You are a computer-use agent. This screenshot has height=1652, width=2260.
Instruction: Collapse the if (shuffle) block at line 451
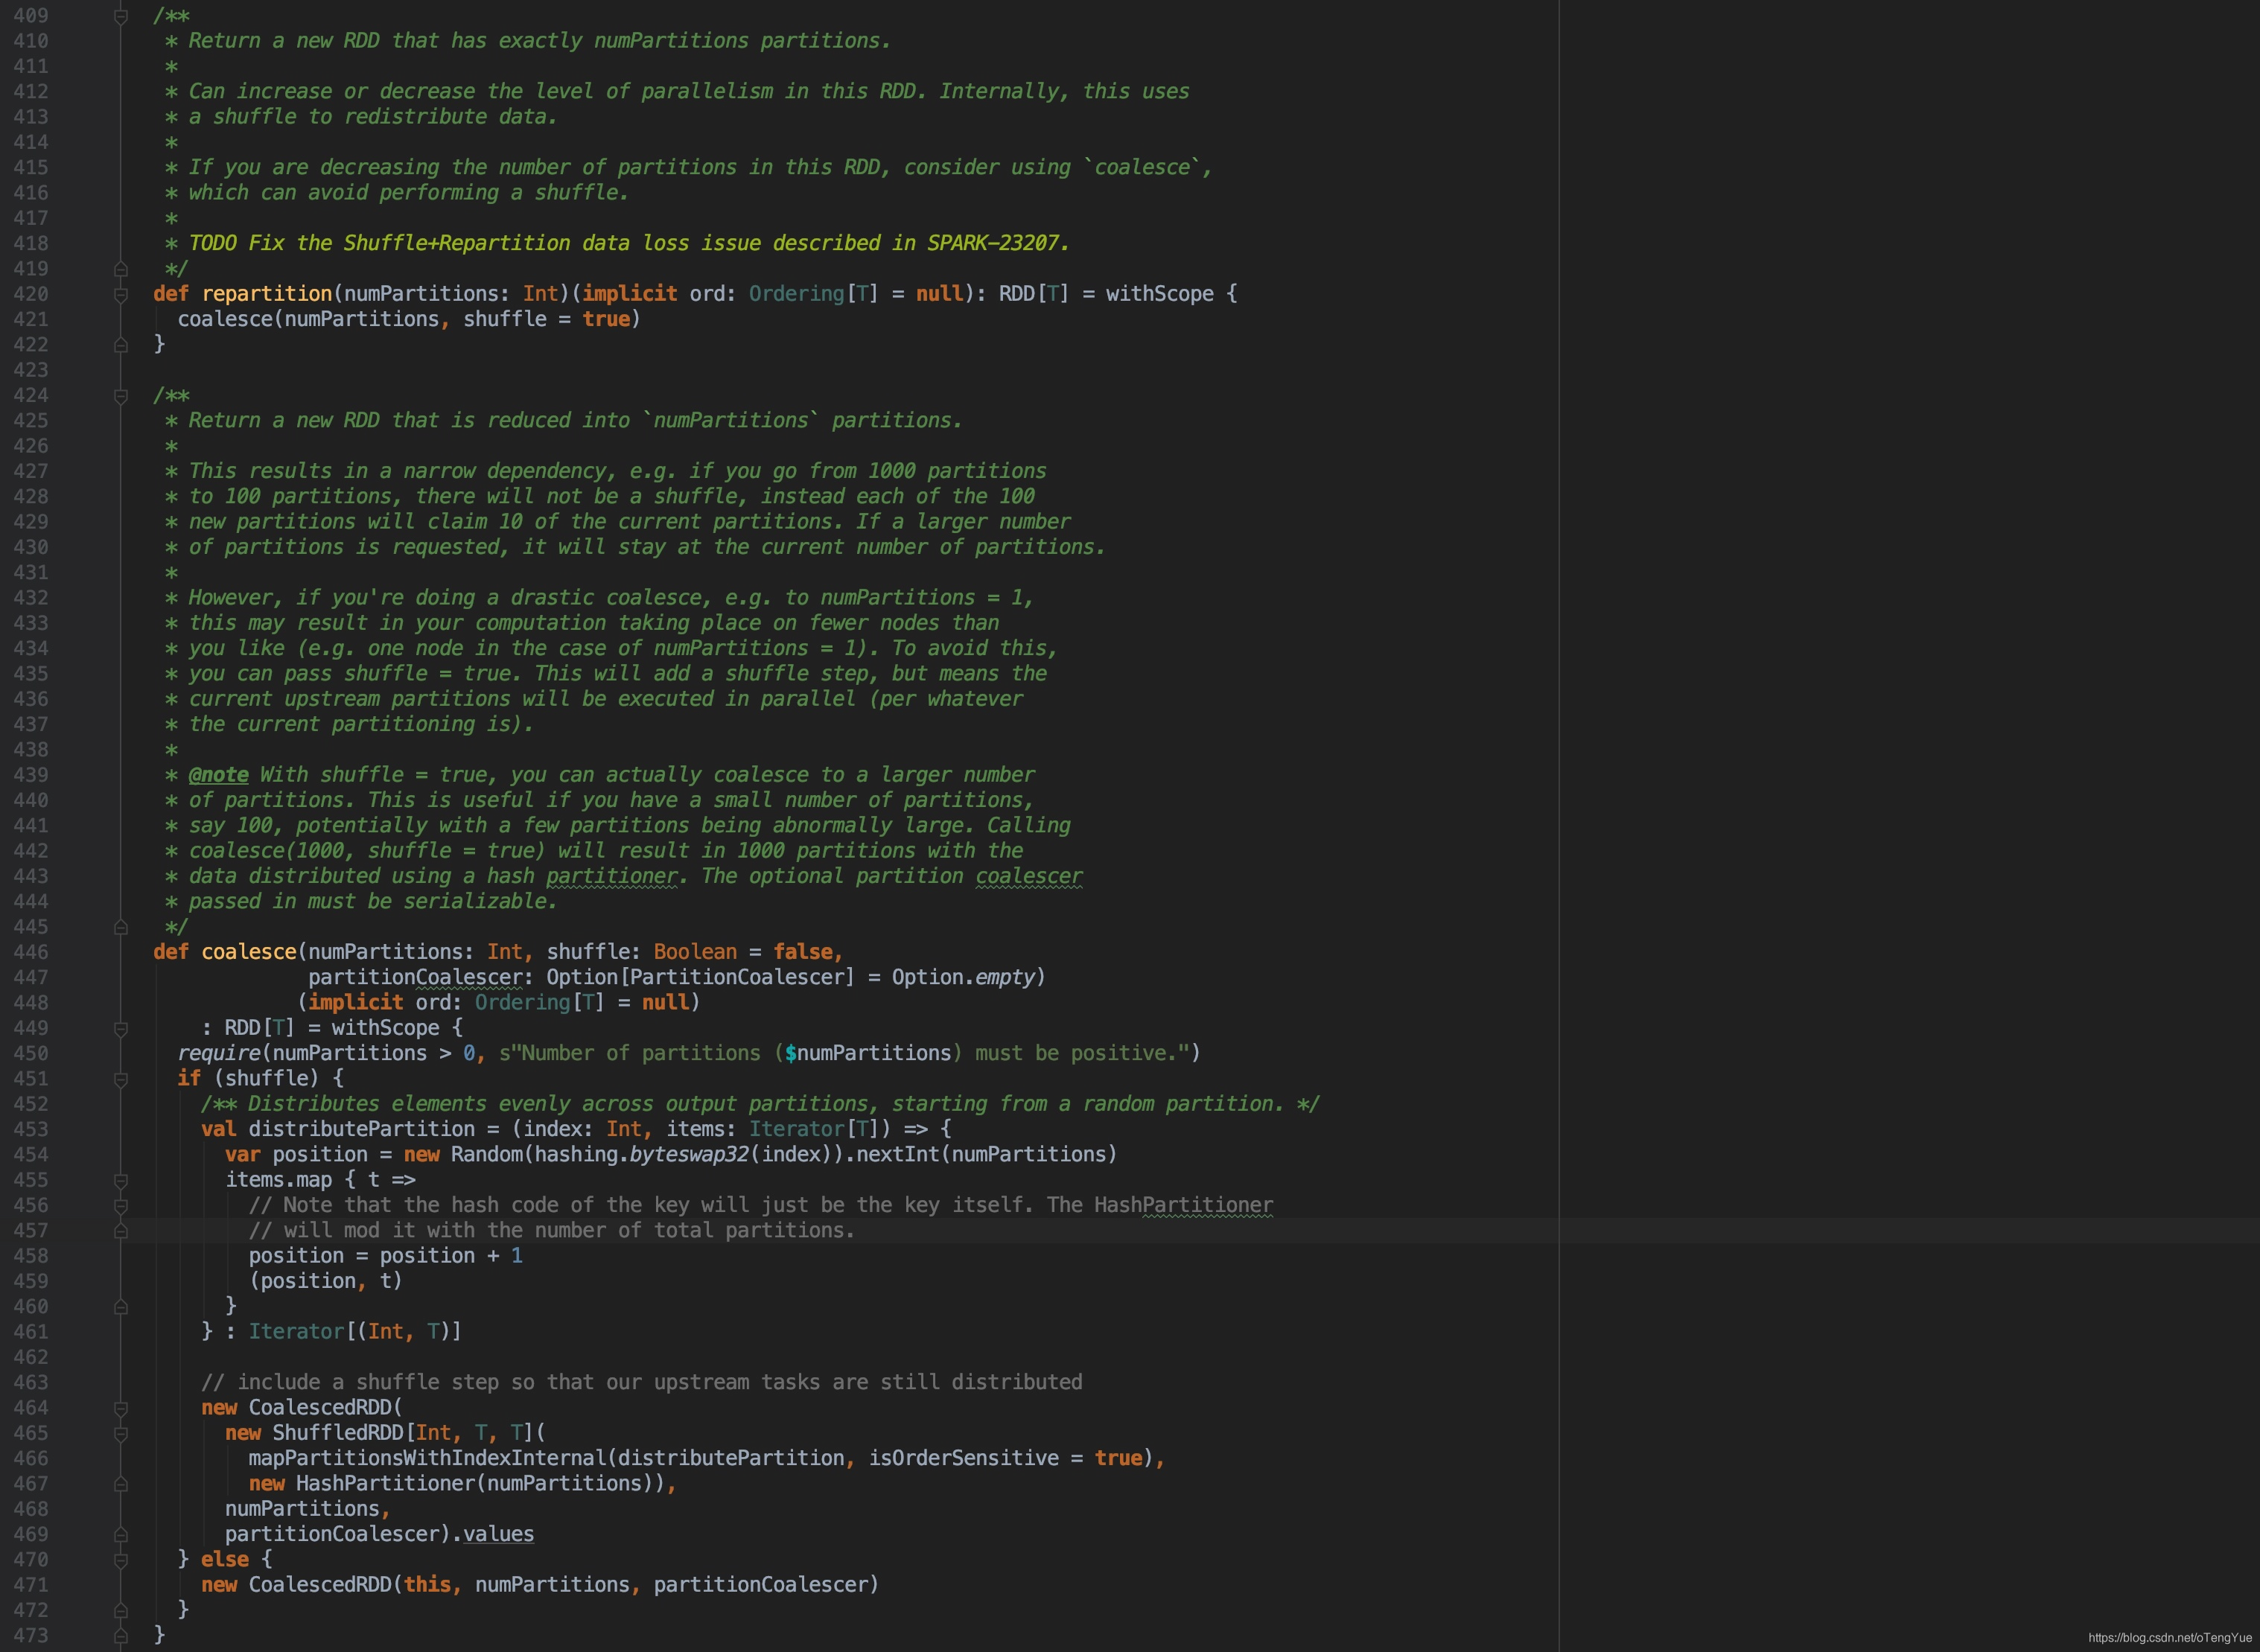(x=120, y=1080)
